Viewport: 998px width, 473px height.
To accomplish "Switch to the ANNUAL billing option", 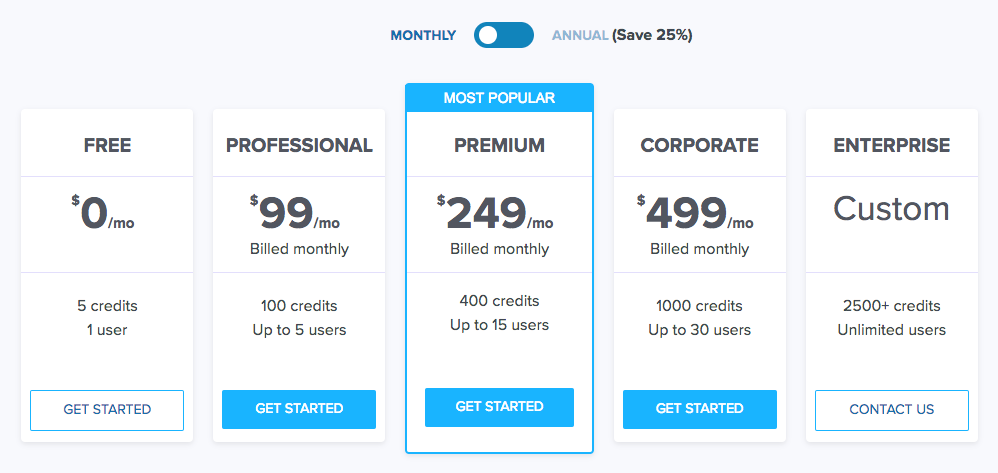I will coord(580,35).
